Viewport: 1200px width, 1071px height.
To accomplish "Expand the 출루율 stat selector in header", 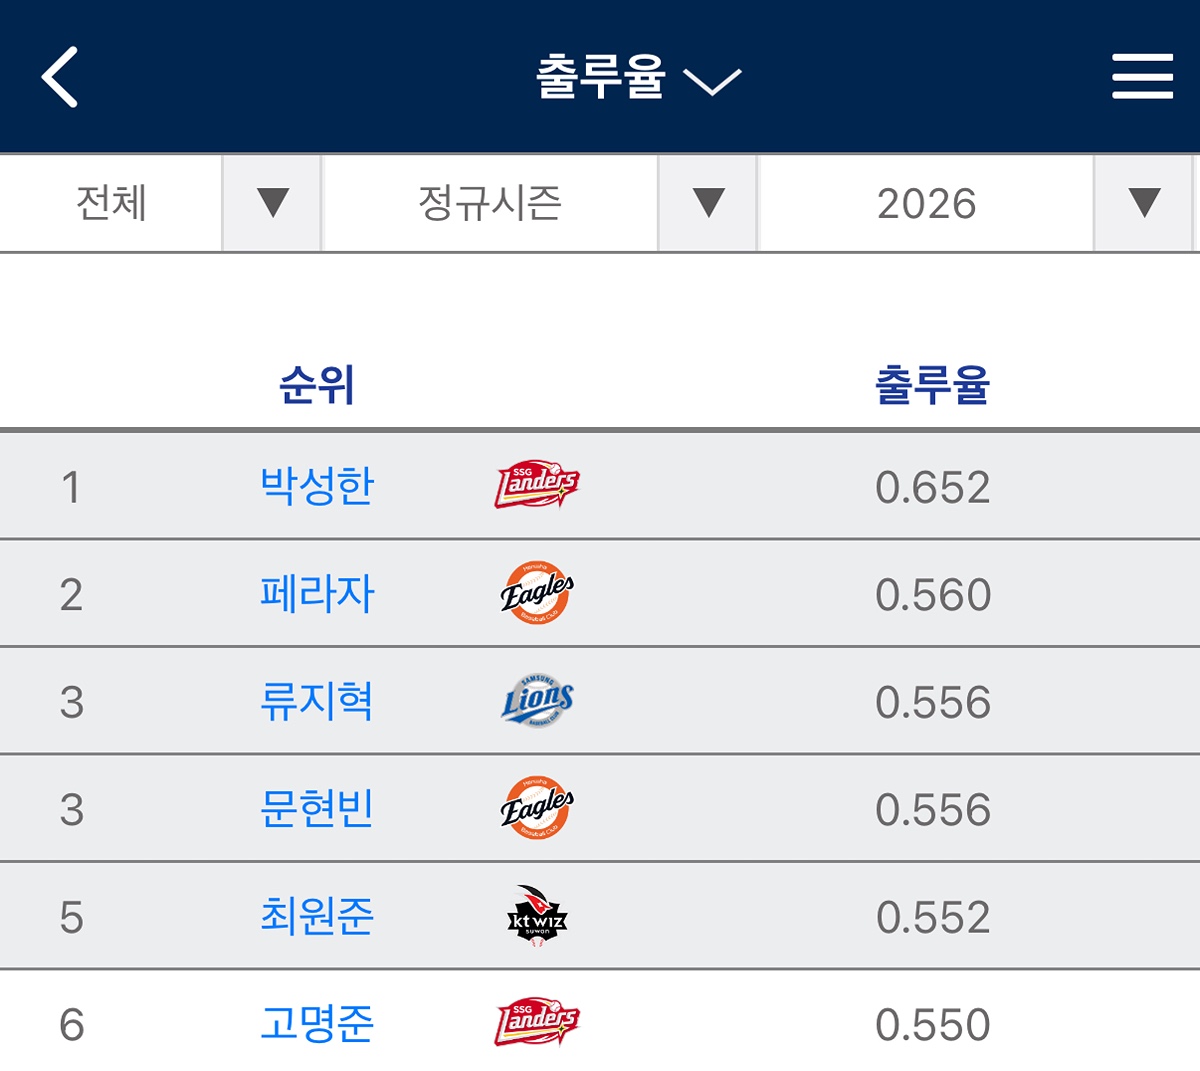I will click(x=637, y=78).
